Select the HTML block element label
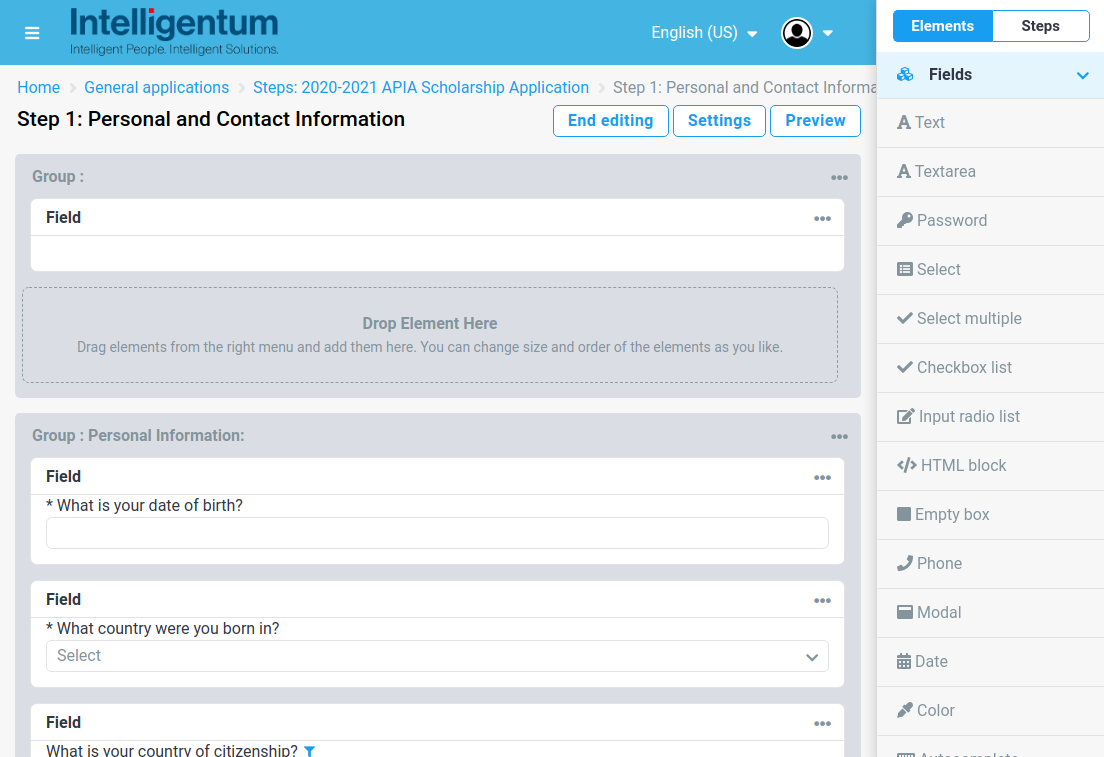 (964, 465)
